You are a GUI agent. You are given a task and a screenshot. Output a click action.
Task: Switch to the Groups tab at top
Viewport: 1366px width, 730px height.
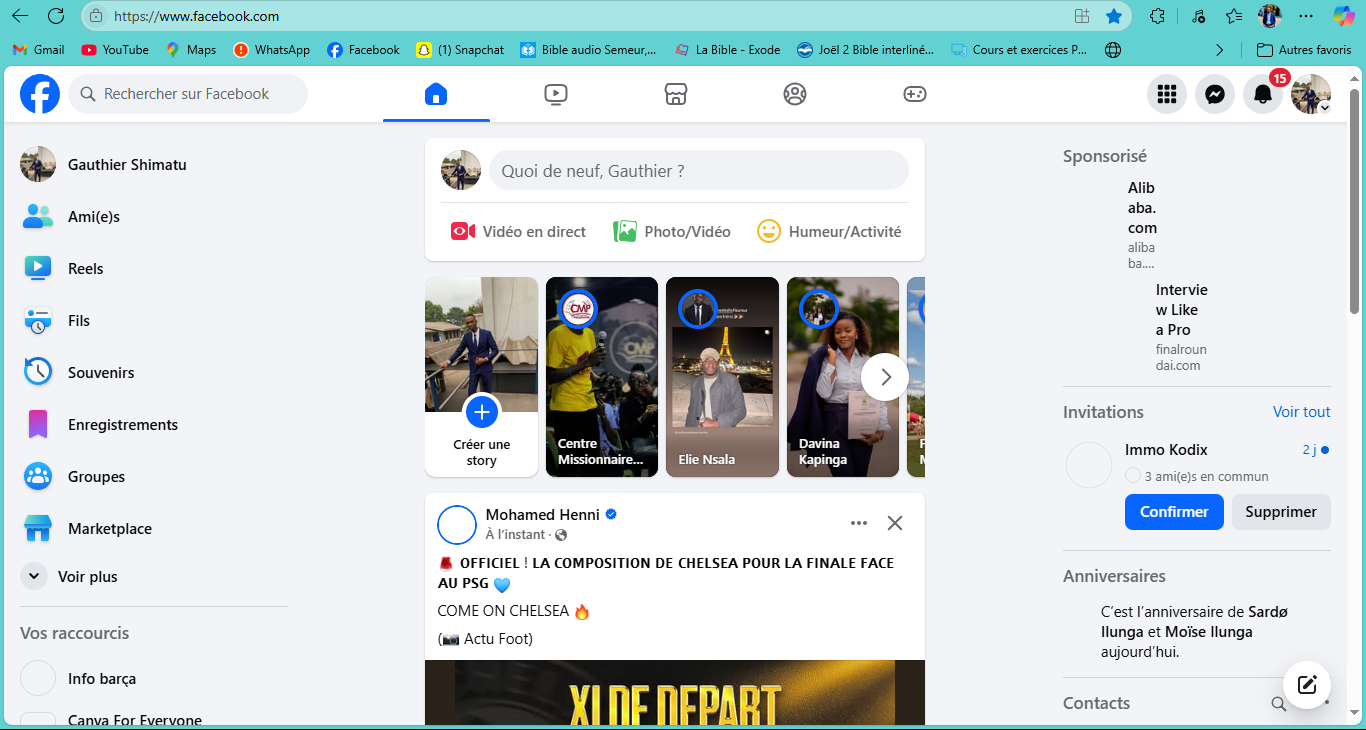794,93
